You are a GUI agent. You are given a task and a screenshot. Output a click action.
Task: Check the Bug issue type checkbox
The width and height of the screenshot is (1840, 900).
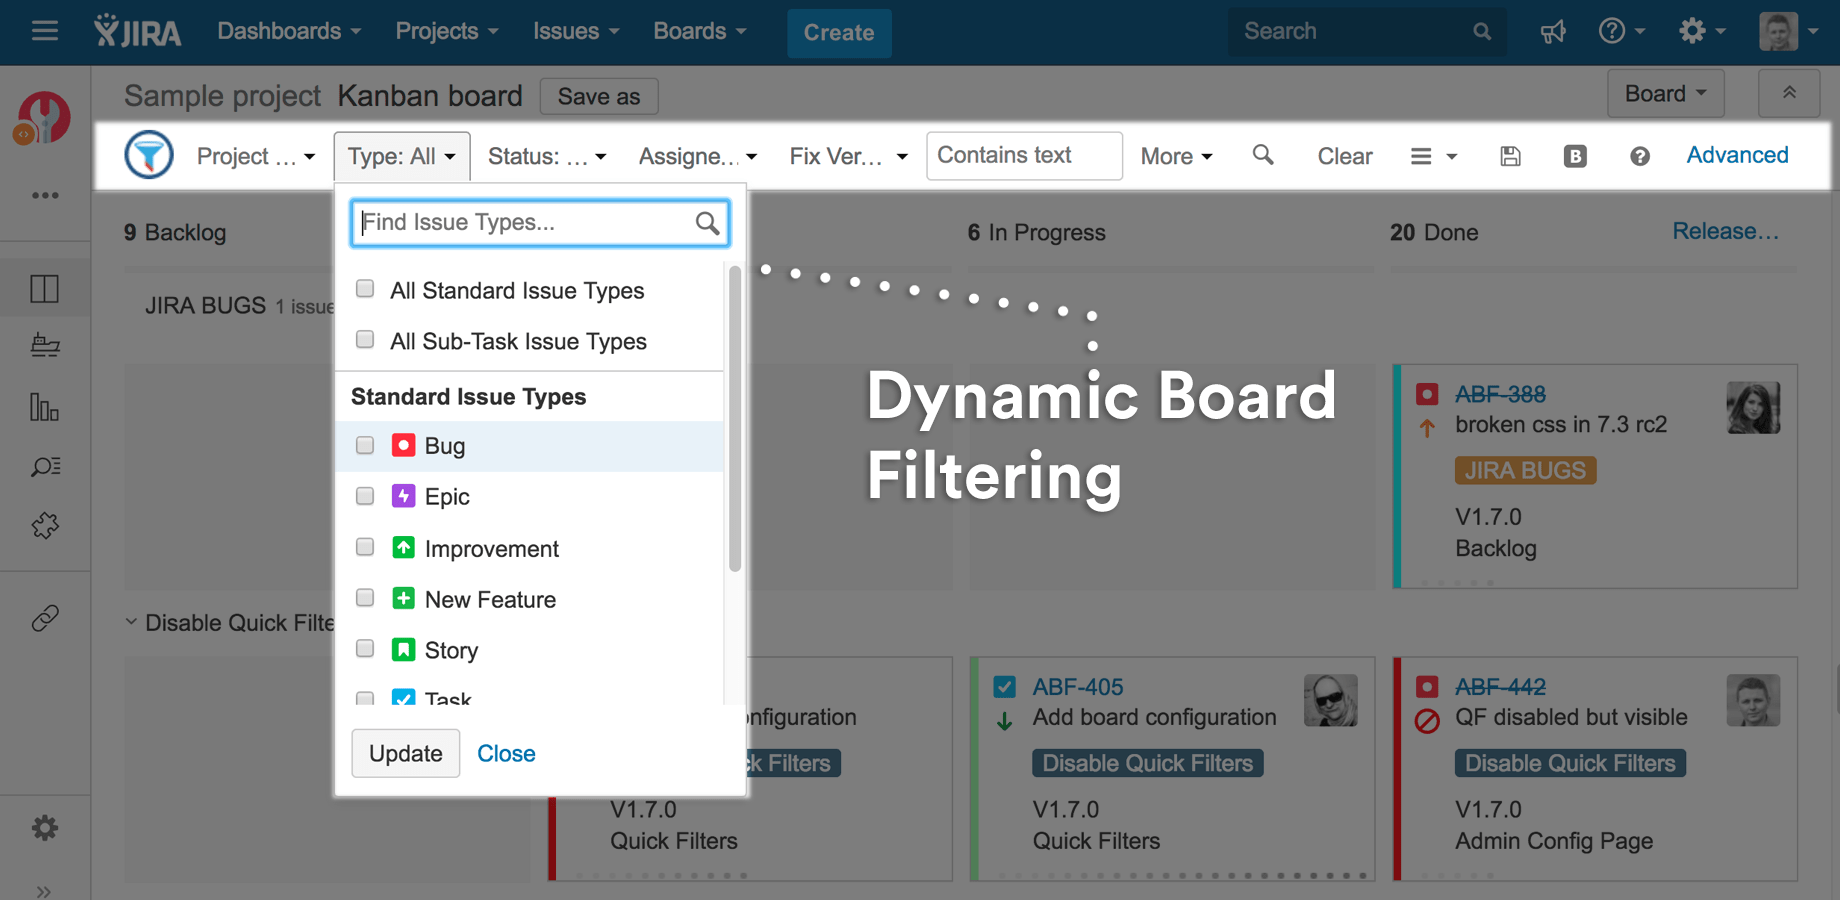point(365,445)
